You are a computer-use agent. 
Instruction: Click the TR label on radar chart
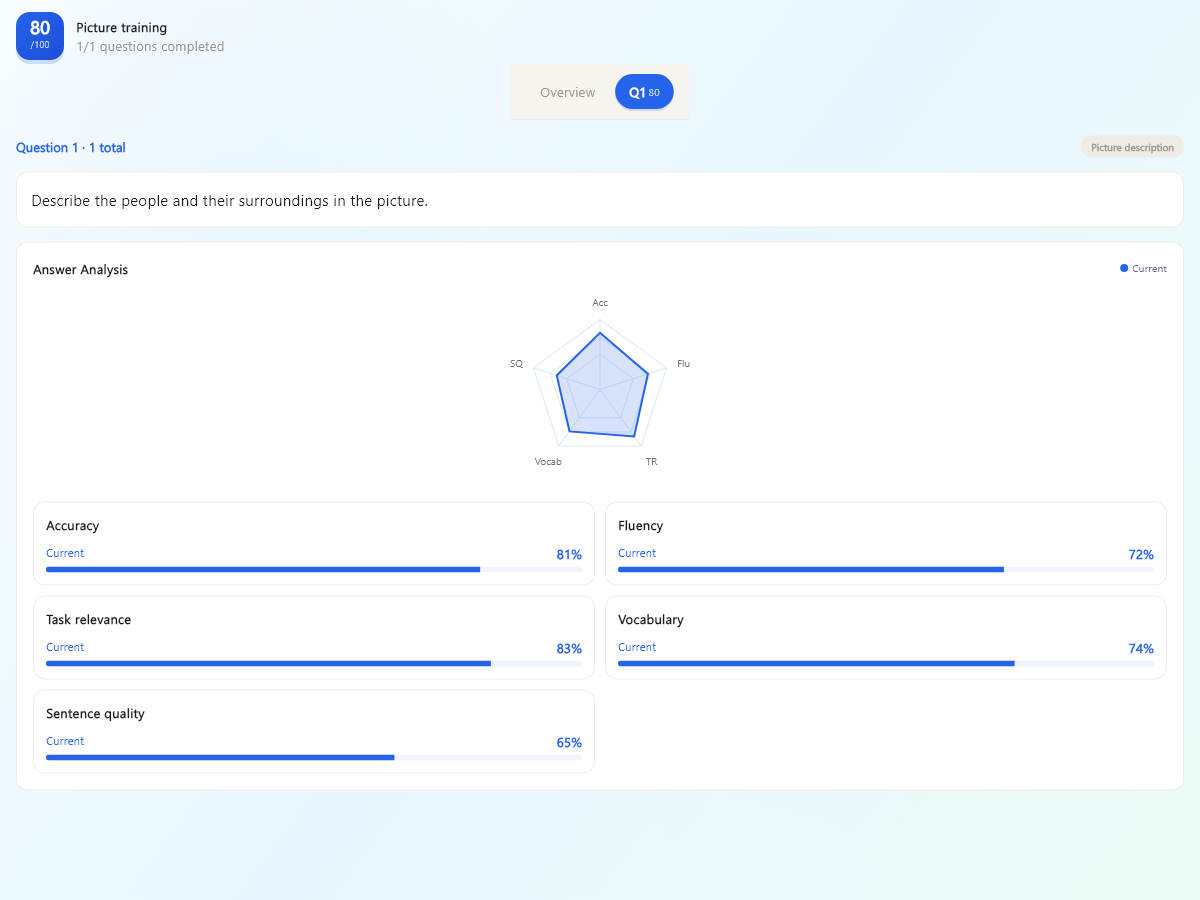651,462
